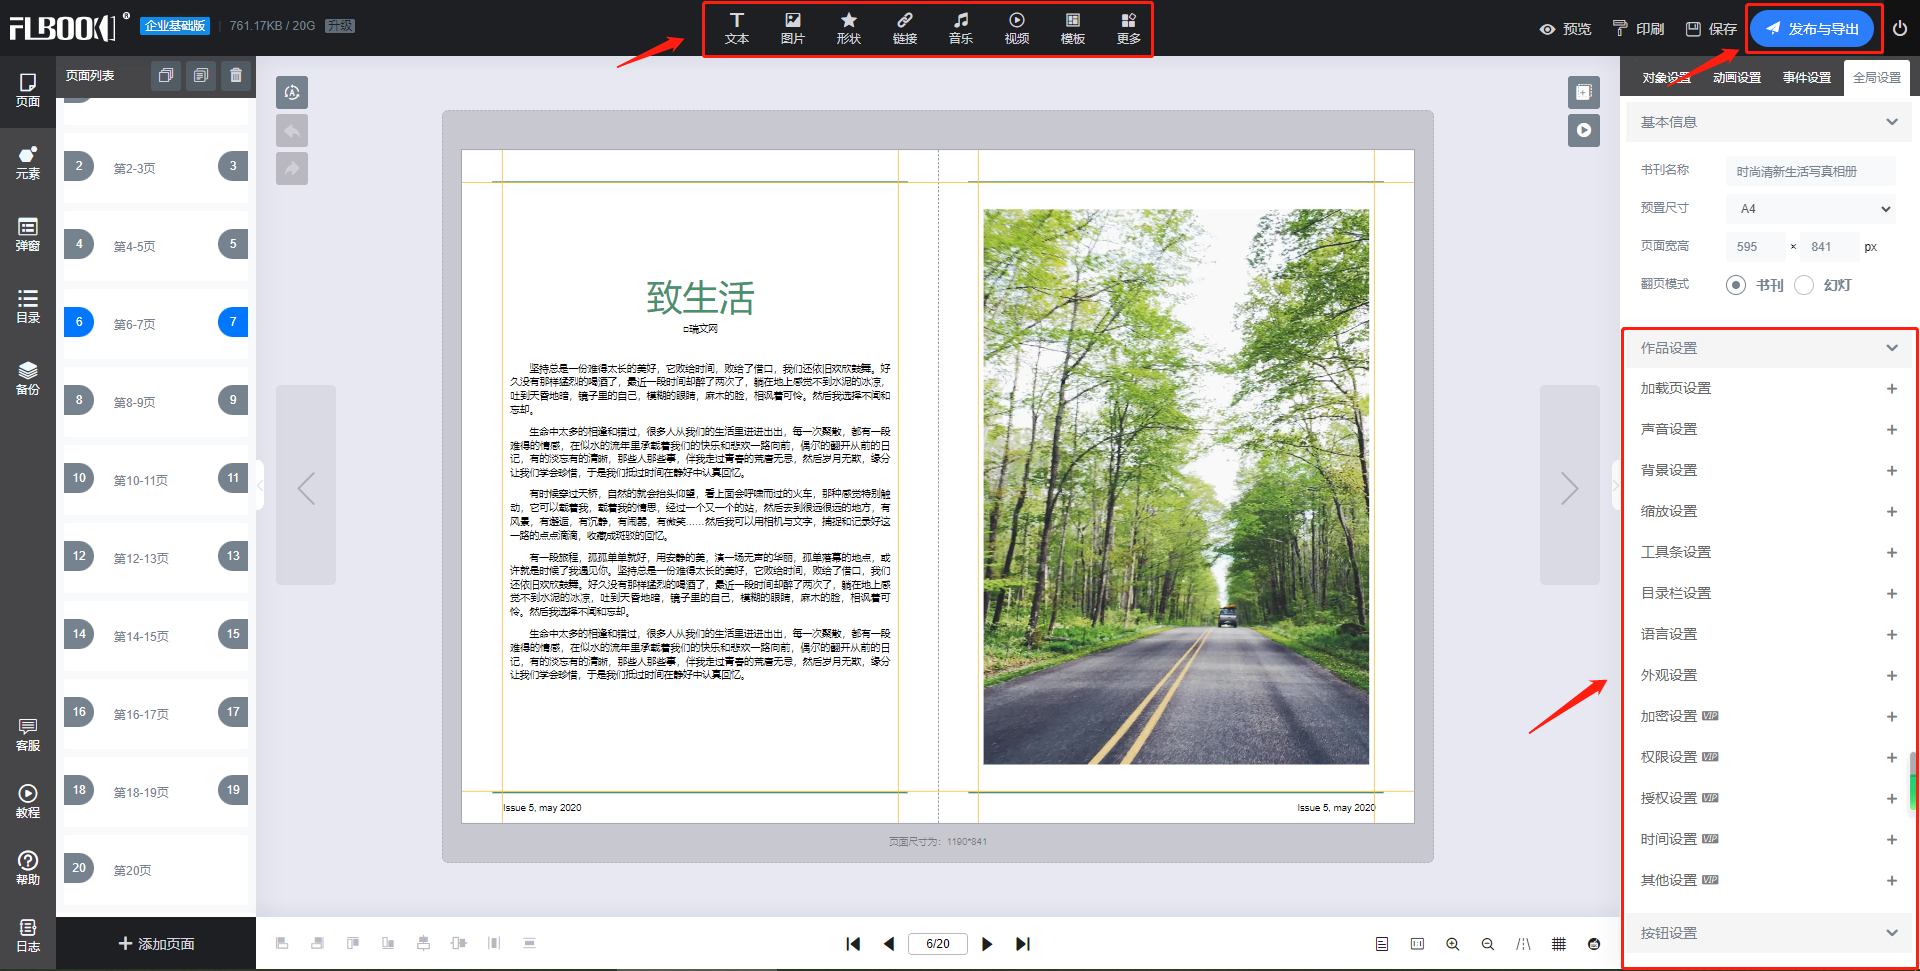Select the 第6-7页 page row
This screenshot has width=1920, height=971.
(x=156, y=322)
